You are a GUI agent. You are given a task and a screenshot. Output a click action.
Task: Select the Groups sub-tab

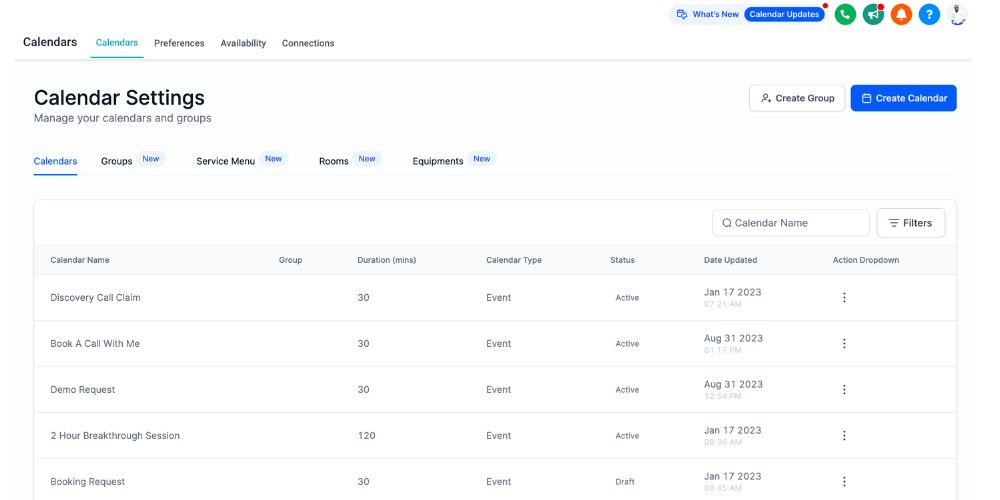(117, 161)
